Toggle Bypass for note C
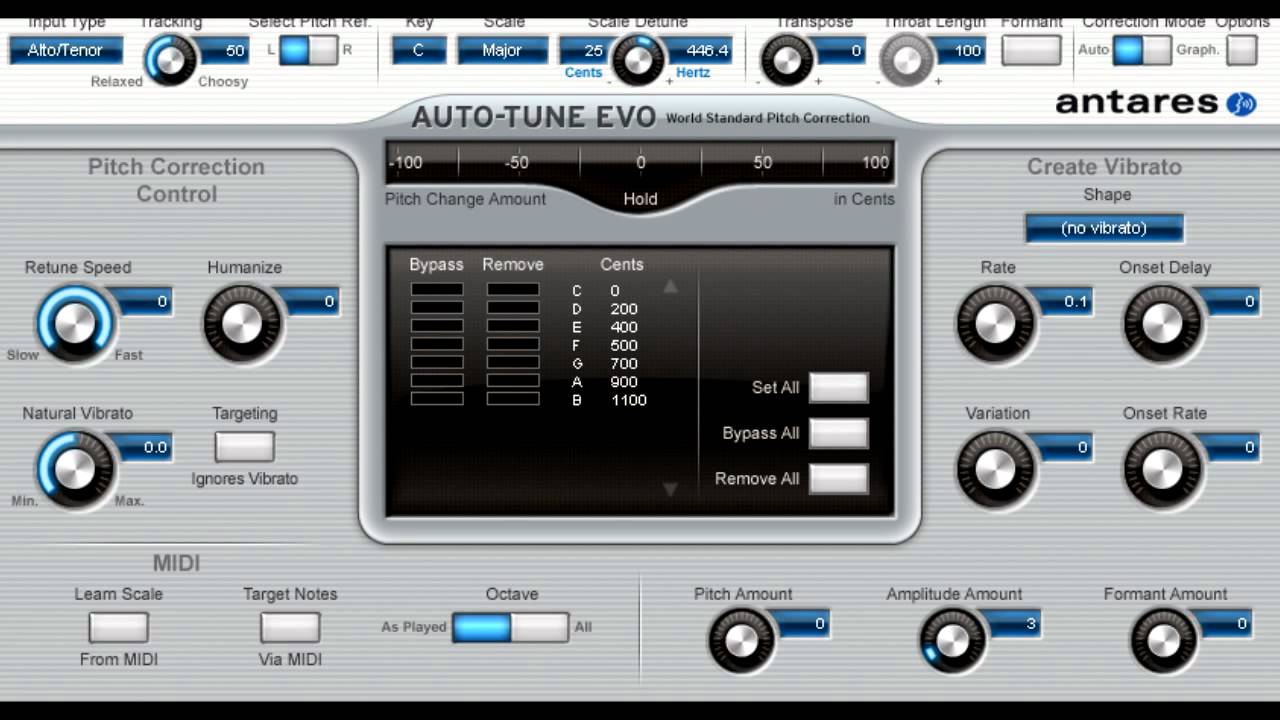The image size is (1280, 720). 437,290
